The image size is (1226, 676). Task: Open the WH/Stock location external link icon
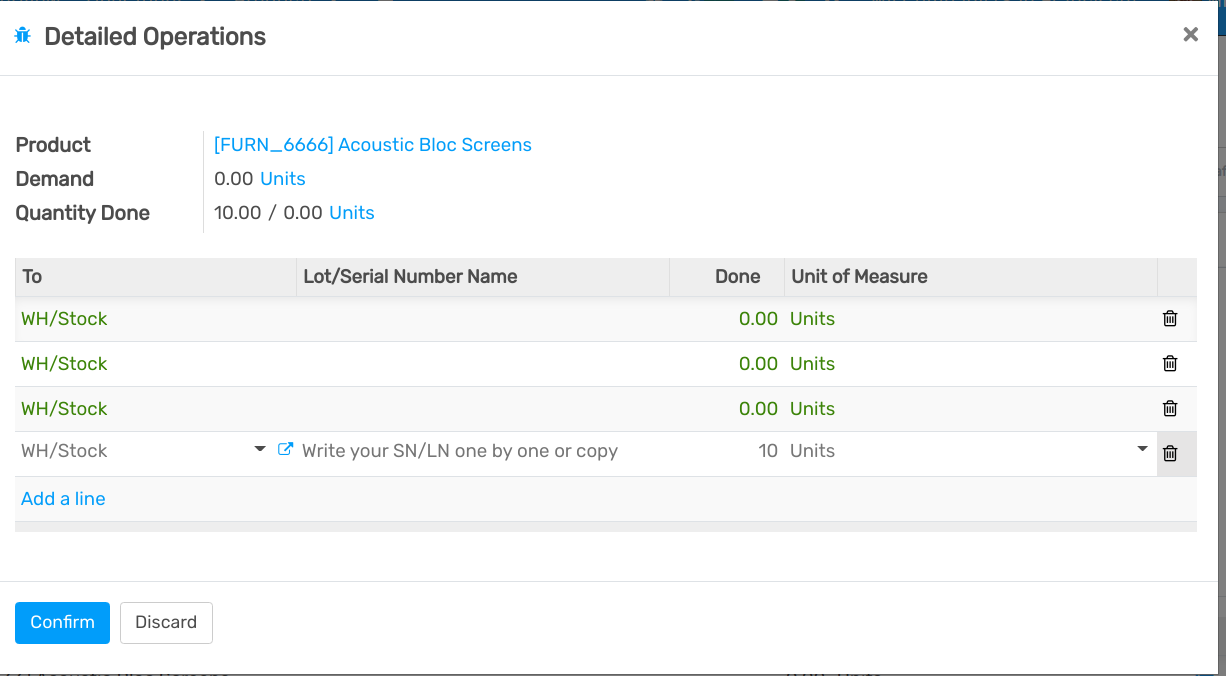(x=285, y=451)
